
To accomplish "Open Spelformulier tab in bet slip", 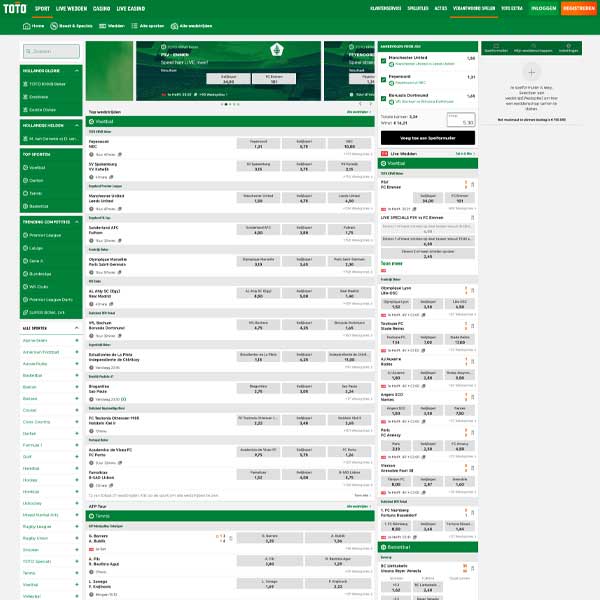I will tap(496, 48).
